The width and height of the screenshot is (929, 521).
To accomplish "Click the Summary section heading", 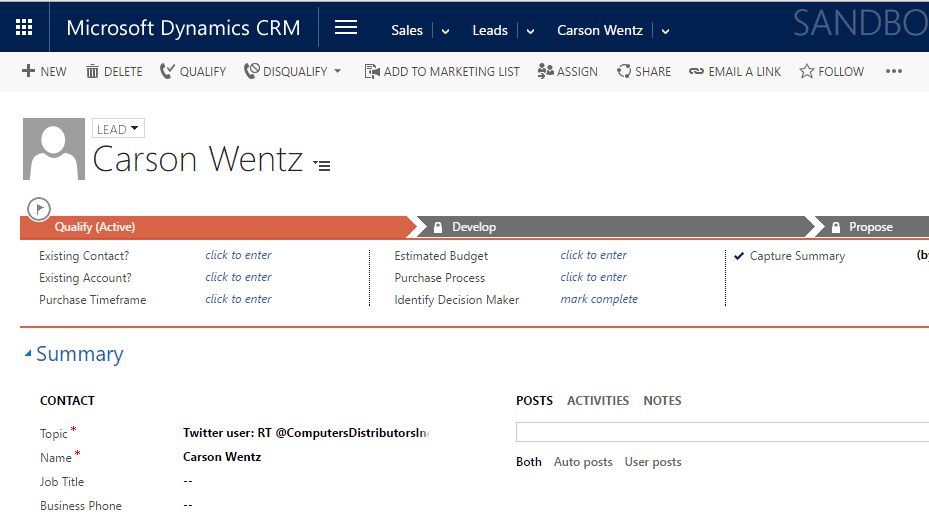I will [79, 354].
